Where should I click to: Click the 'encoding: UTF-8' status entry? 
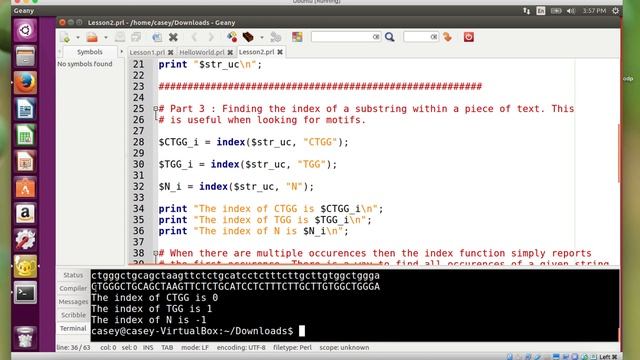click(x=241, y=347)
